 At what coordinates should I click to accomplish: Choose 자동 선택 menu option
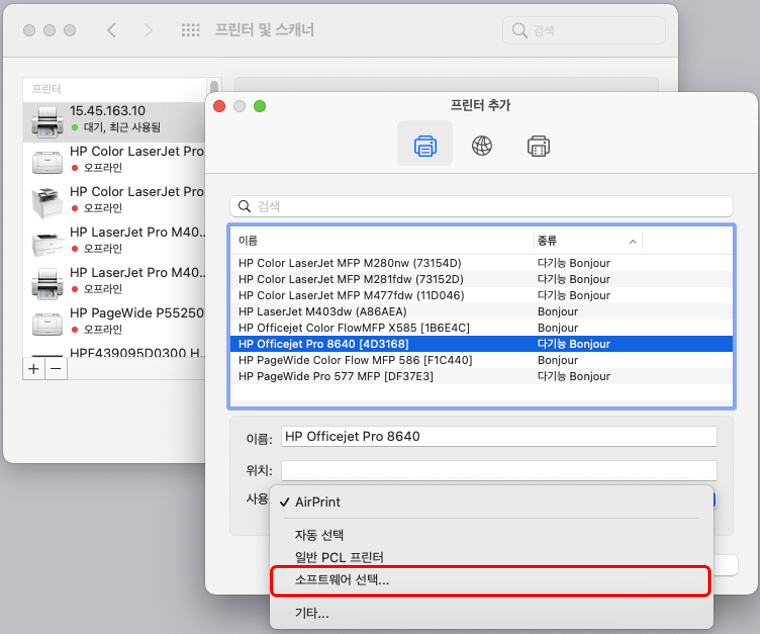(491, 535)
